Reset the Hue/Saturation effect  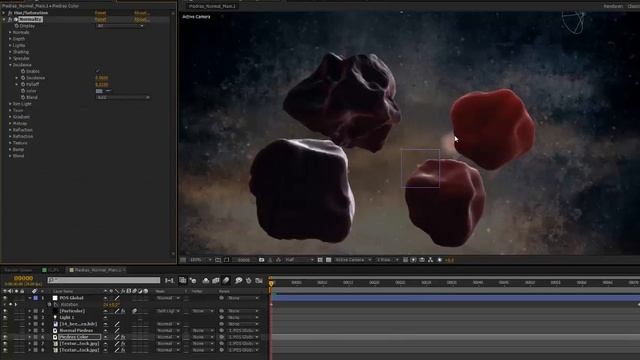[100, 13]
